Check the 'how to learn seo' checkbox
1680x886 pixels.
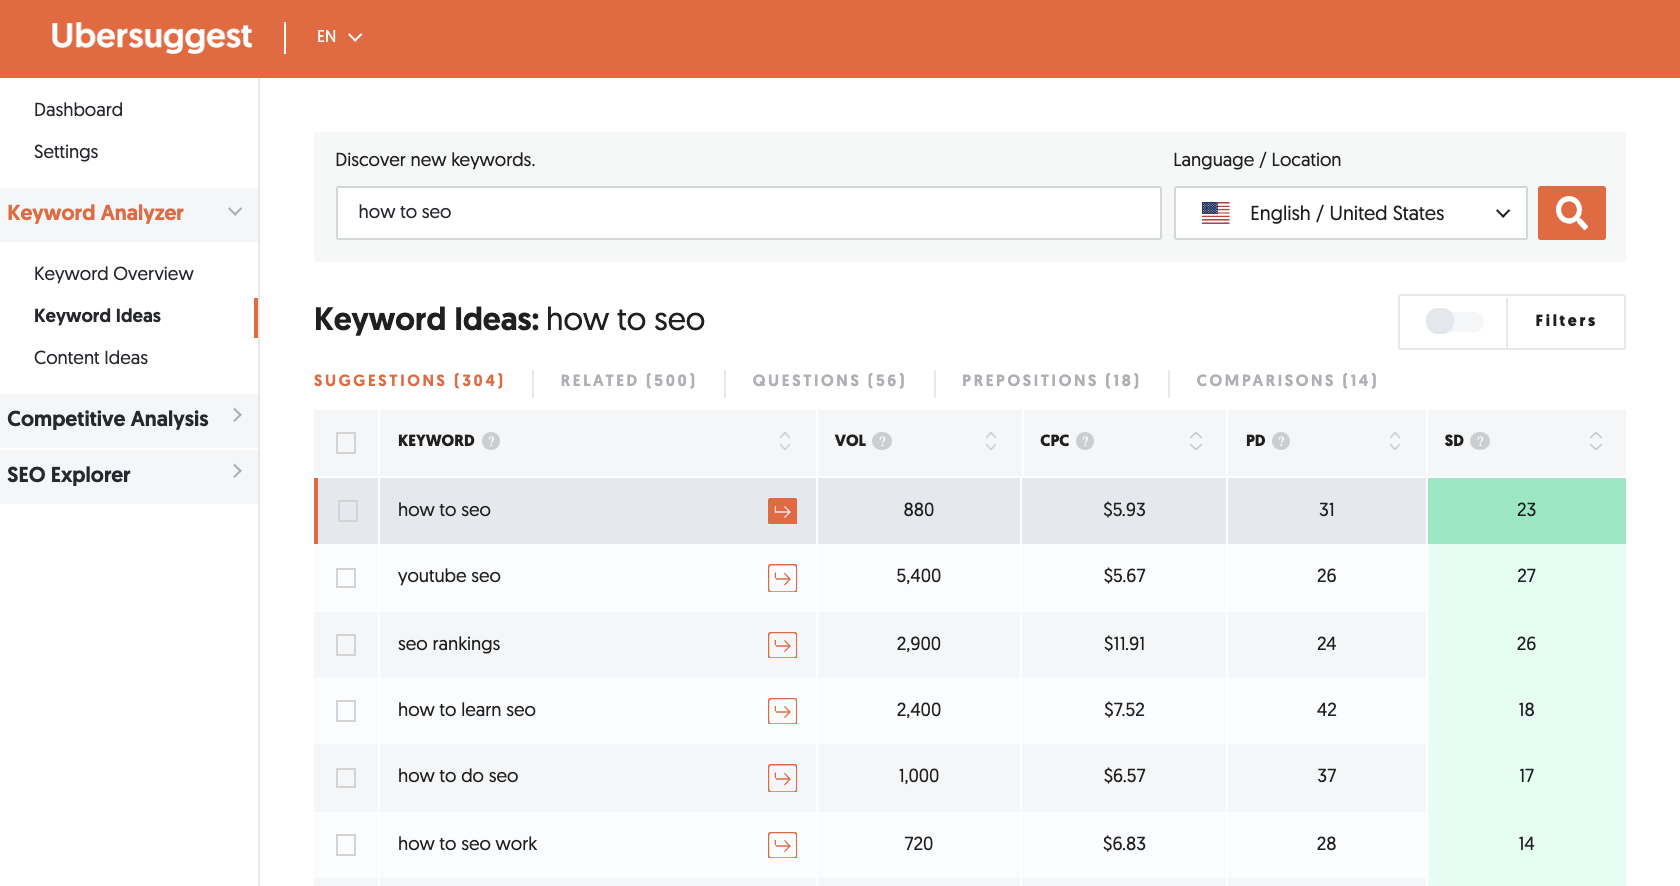(346, 711)
